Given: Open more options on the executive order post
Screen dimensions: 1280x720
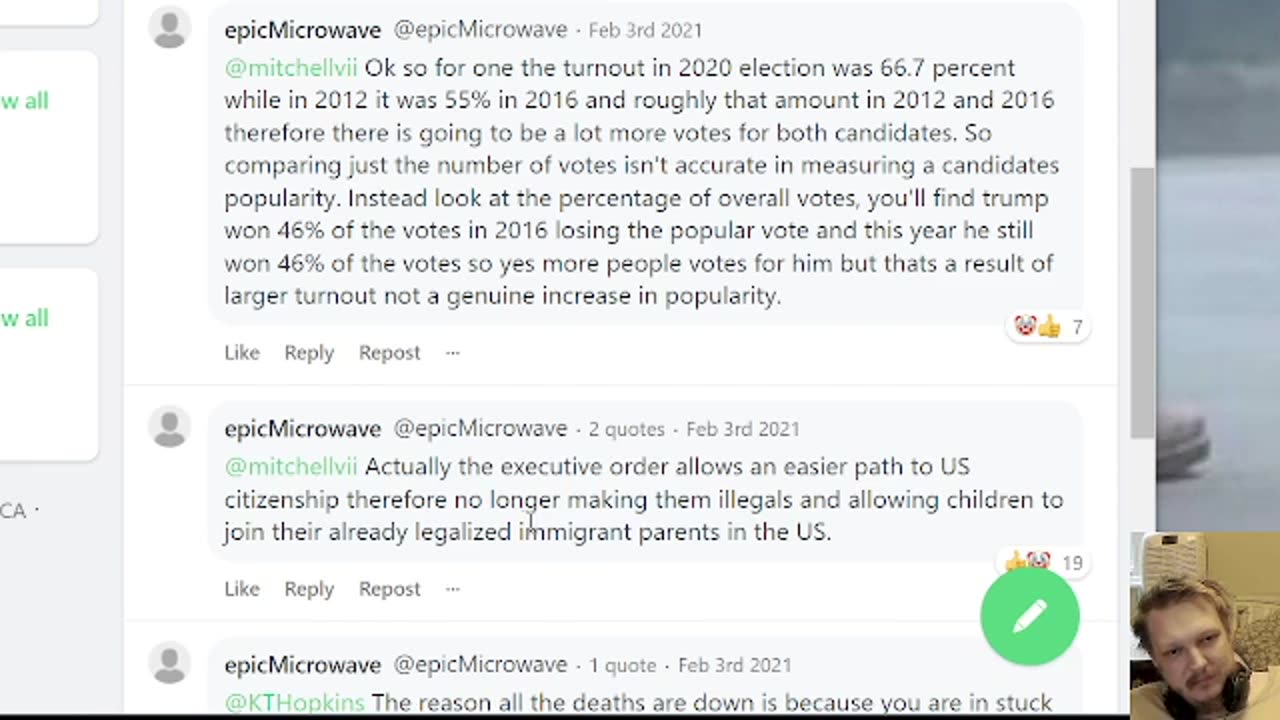Looking at the screenshot, I should pyautogui.click(x=453, y=589).
